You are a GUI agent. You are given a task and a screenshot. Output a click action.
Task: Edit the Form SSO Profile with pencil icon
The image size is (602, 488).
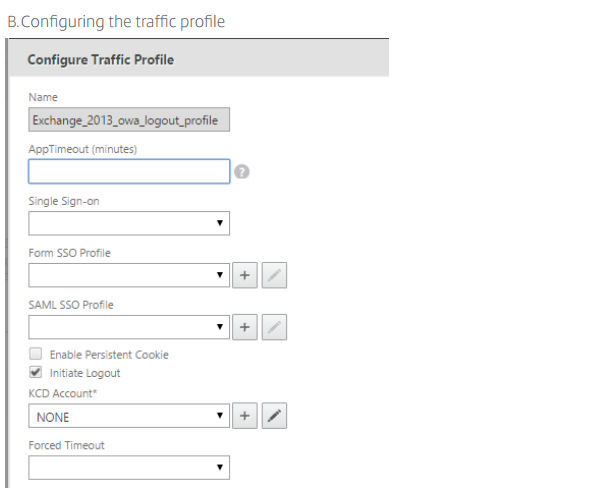tap(273, 274)
